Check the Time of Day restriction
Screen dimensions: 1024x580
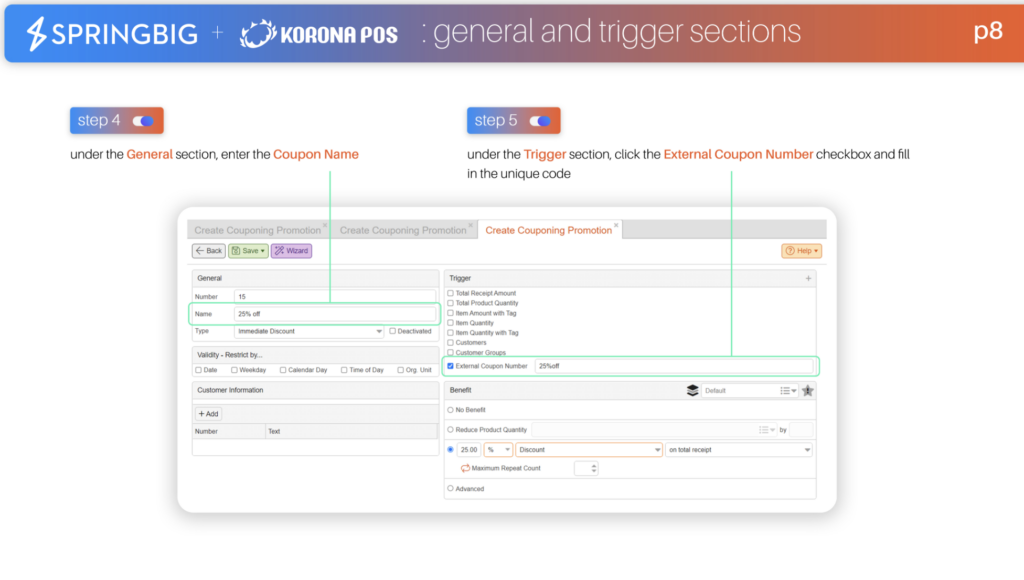[344, 370]
